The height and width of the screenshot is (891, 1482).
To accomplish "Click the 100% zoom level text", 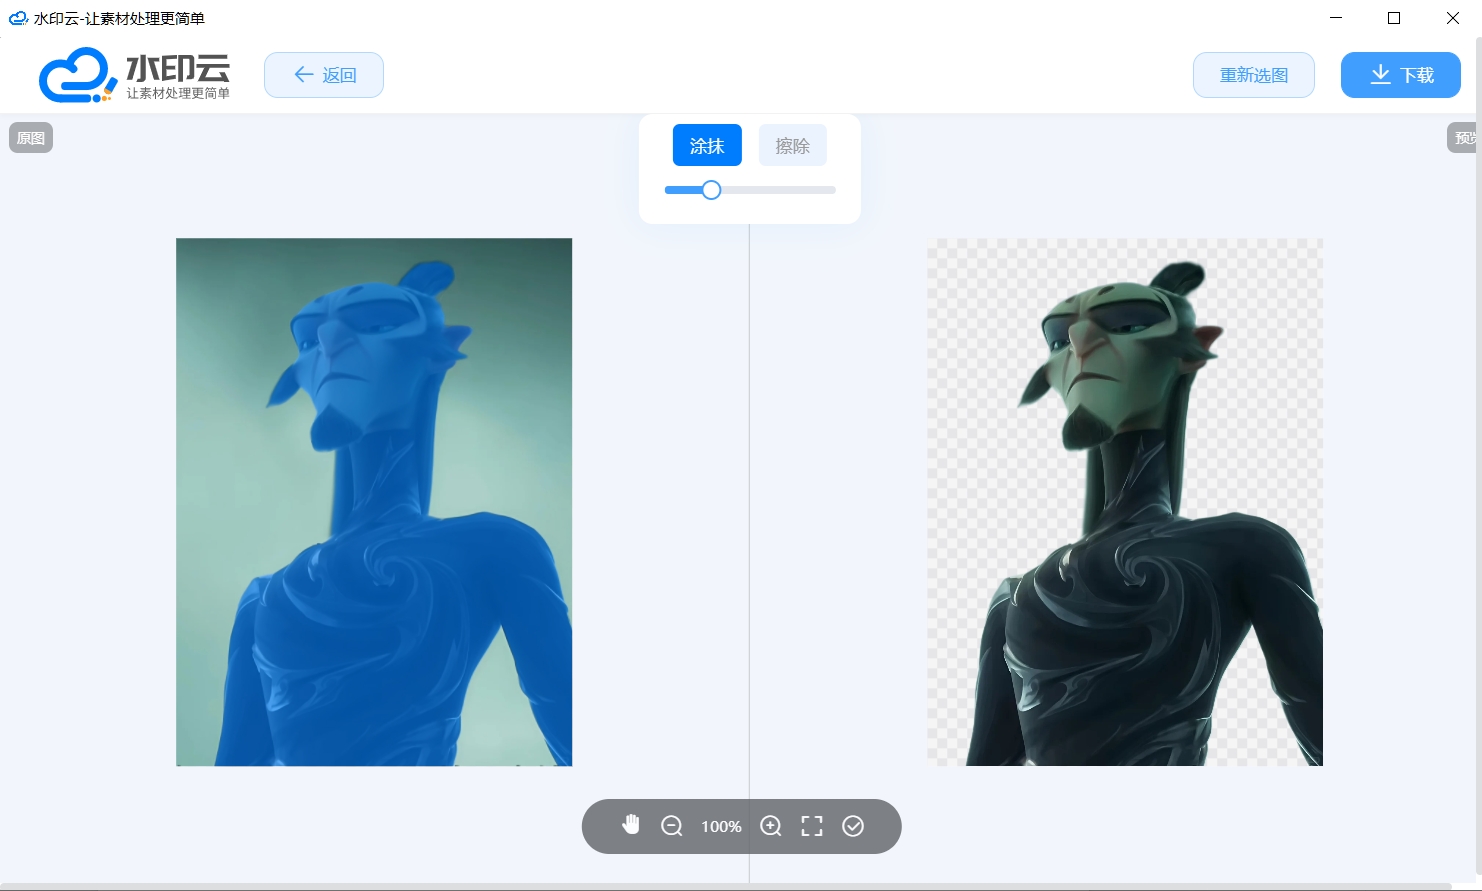I will click(721, 827).
